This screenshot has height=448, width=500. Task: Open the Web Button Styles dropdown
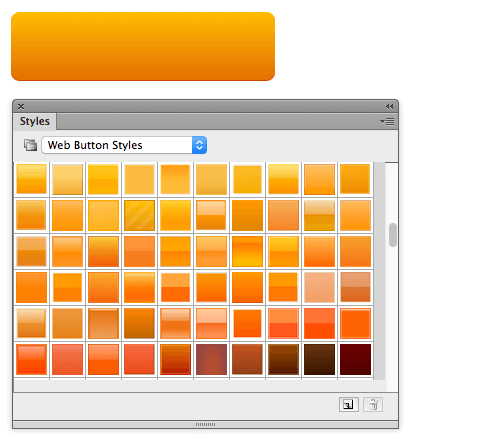(x=124, y=145)
